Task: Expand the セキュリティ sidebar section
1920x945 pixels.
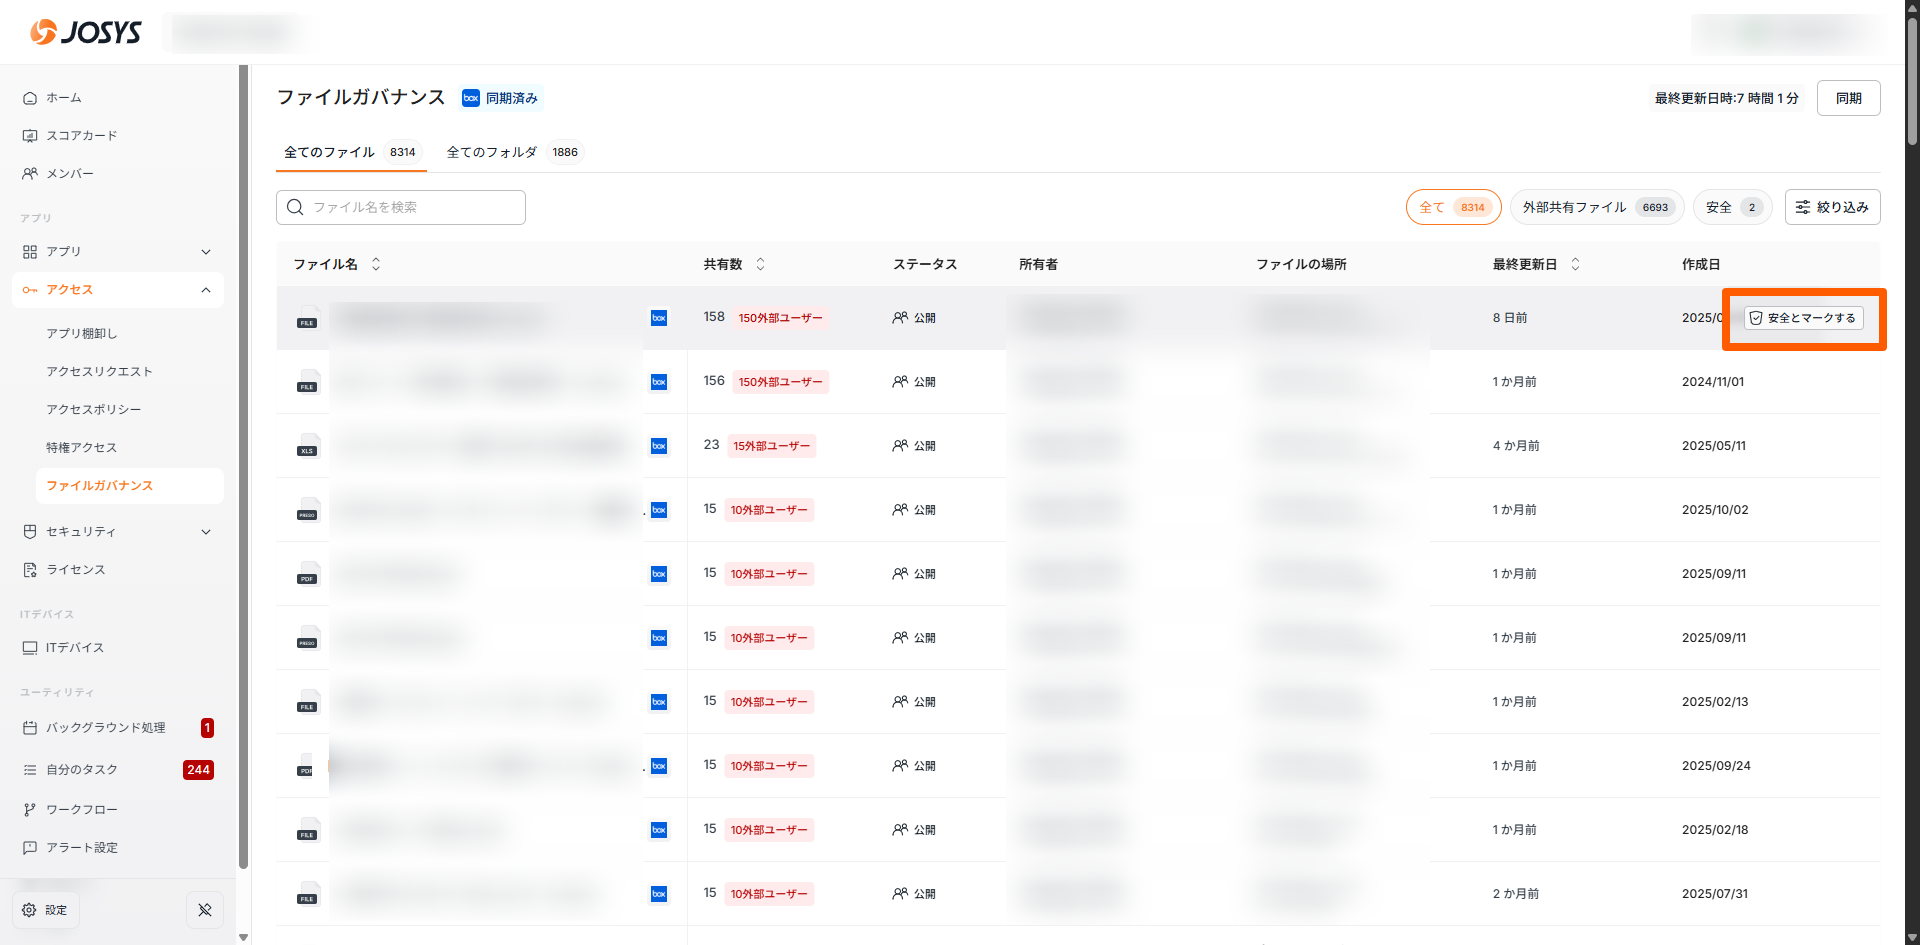Action: coord(117,532)
